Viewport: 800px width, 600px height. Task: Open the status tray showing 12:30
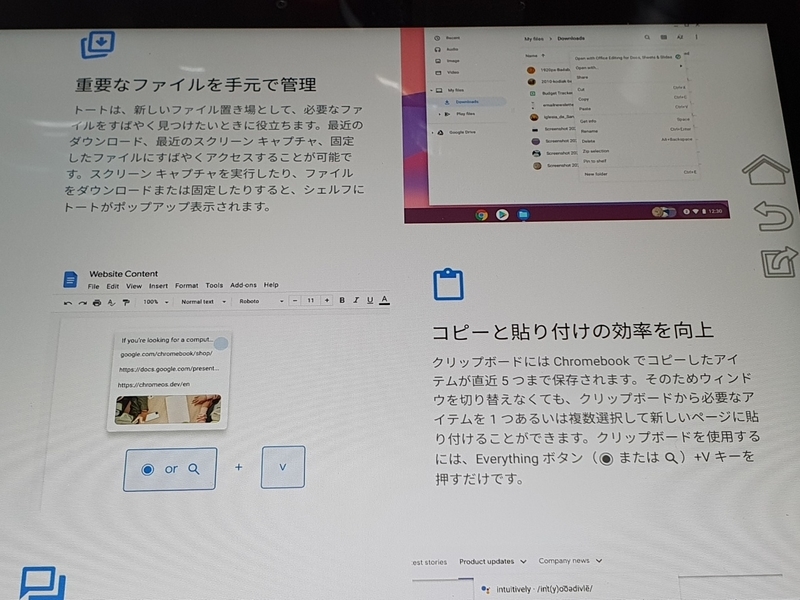(x=704, y=211)
